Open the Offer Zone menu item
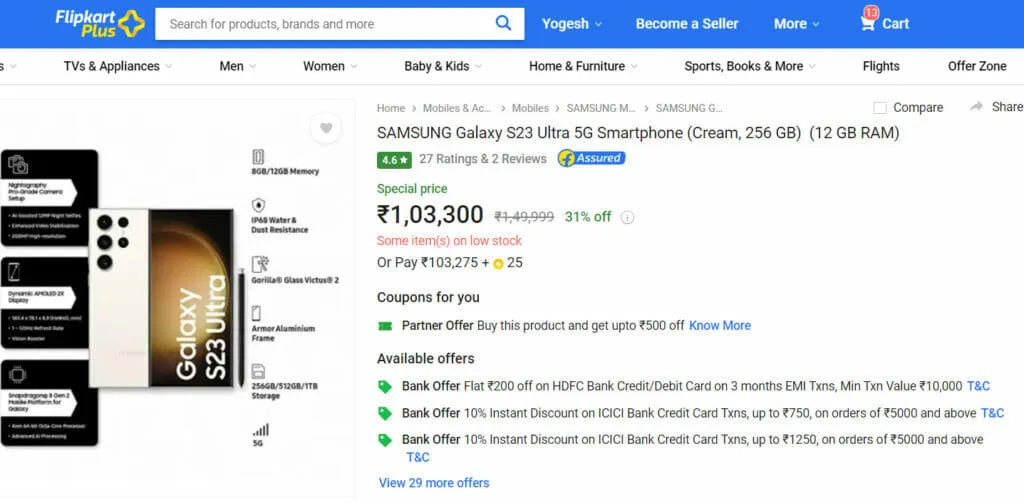 pos(977,66)
